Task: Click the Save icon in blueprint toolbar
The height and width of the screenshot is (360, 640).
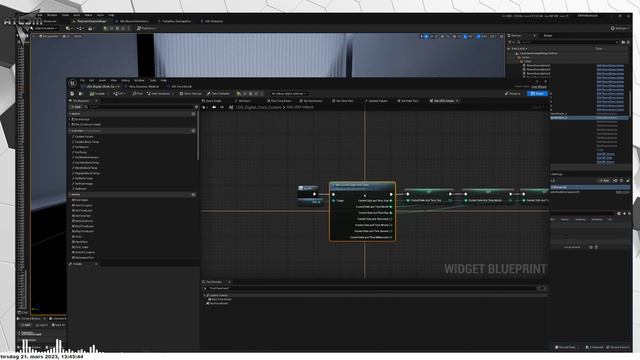Action: tap(73, 93)
